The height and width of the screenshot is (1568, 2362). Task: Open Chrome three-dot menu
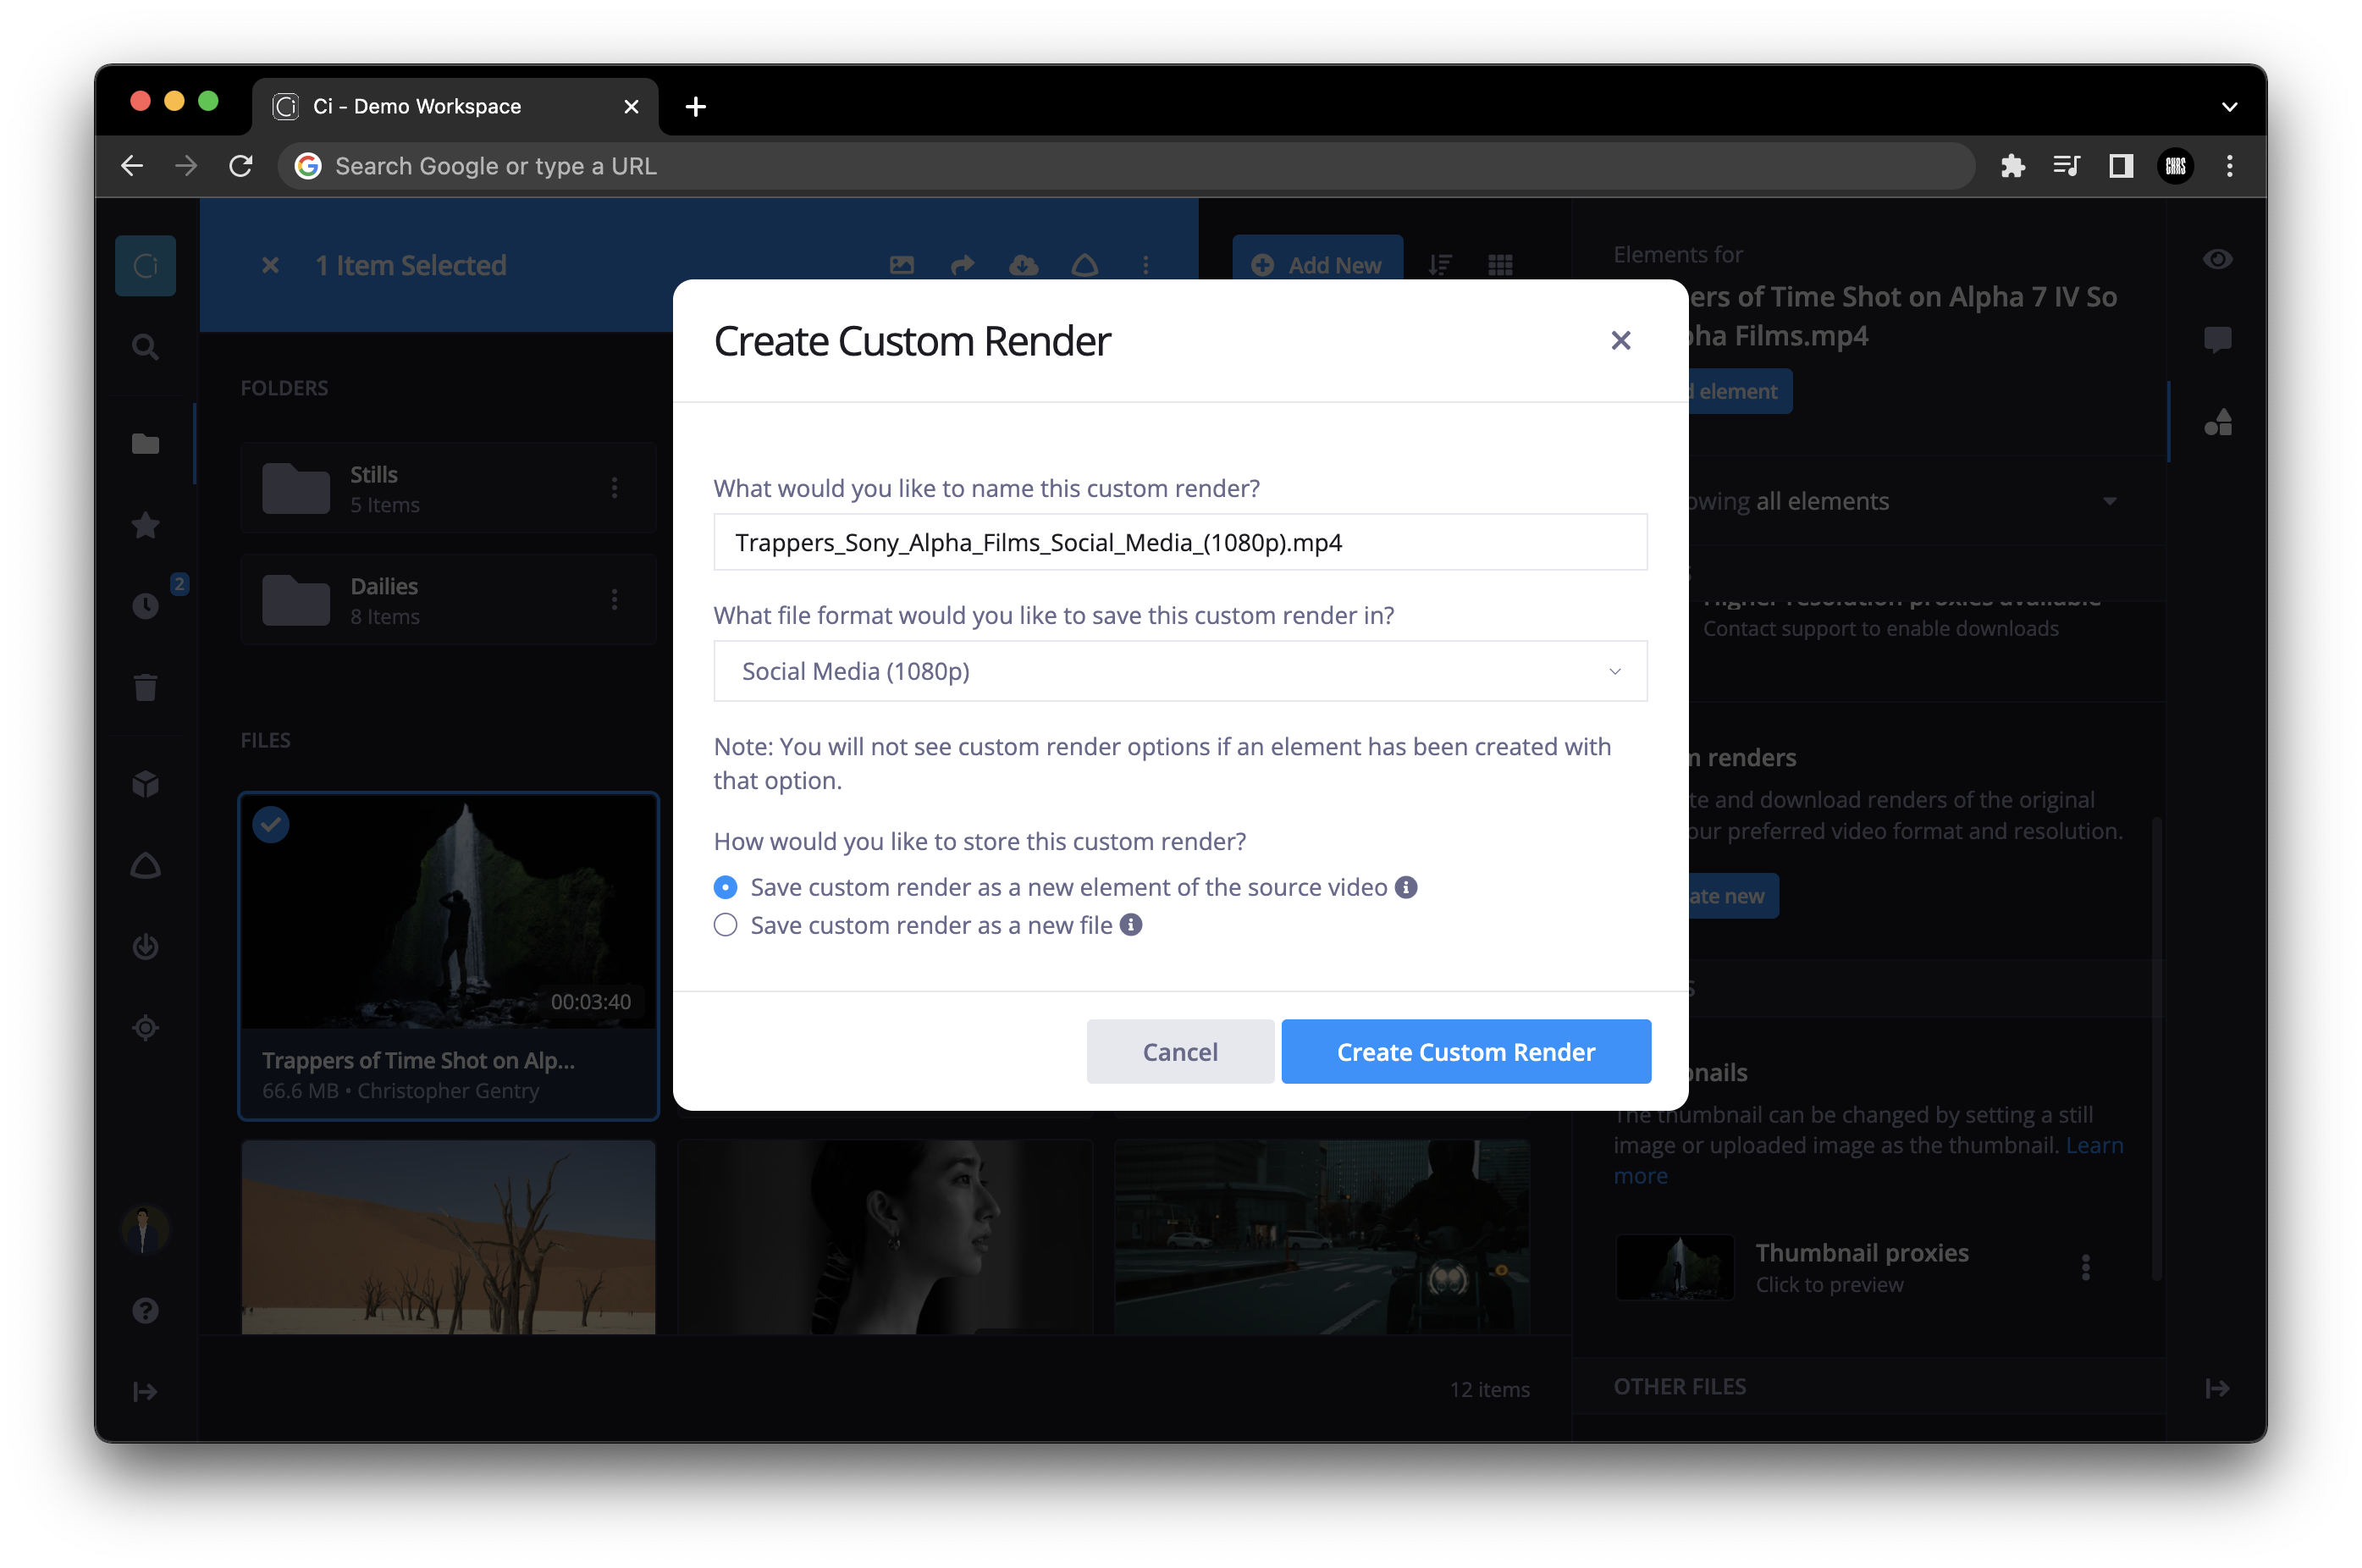tap(2229, 166)
